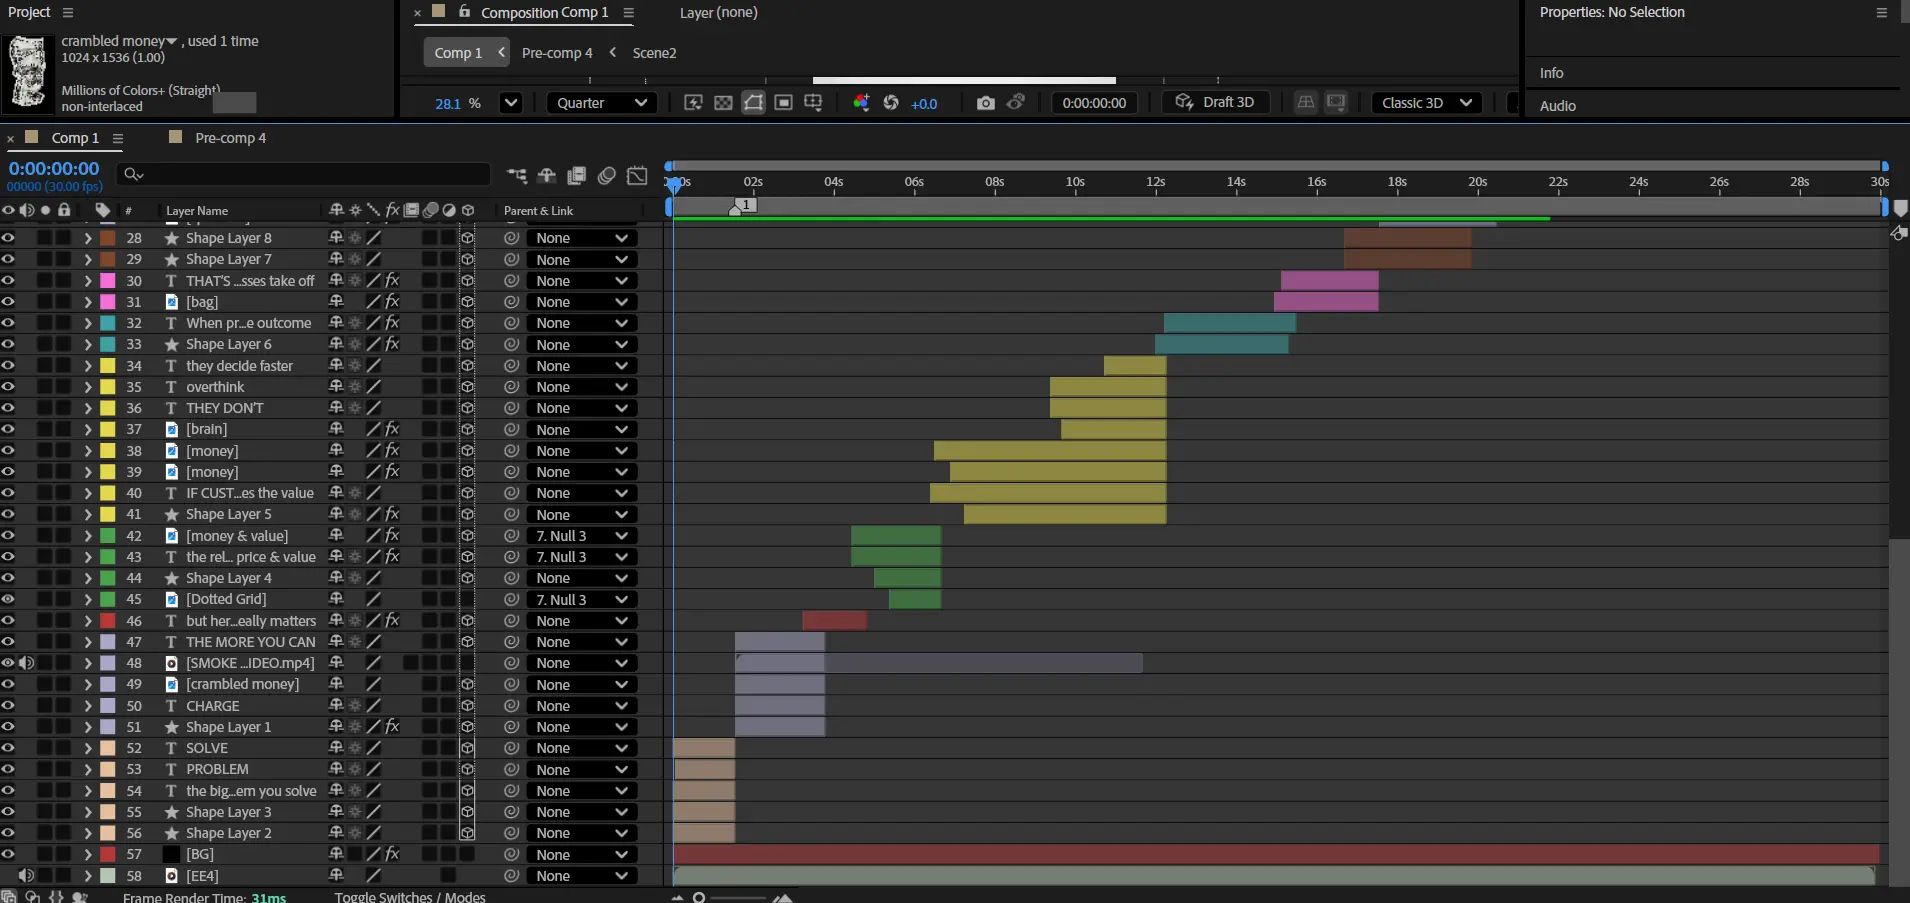Click Toggle Switches / Modes button

coord(410,897)
